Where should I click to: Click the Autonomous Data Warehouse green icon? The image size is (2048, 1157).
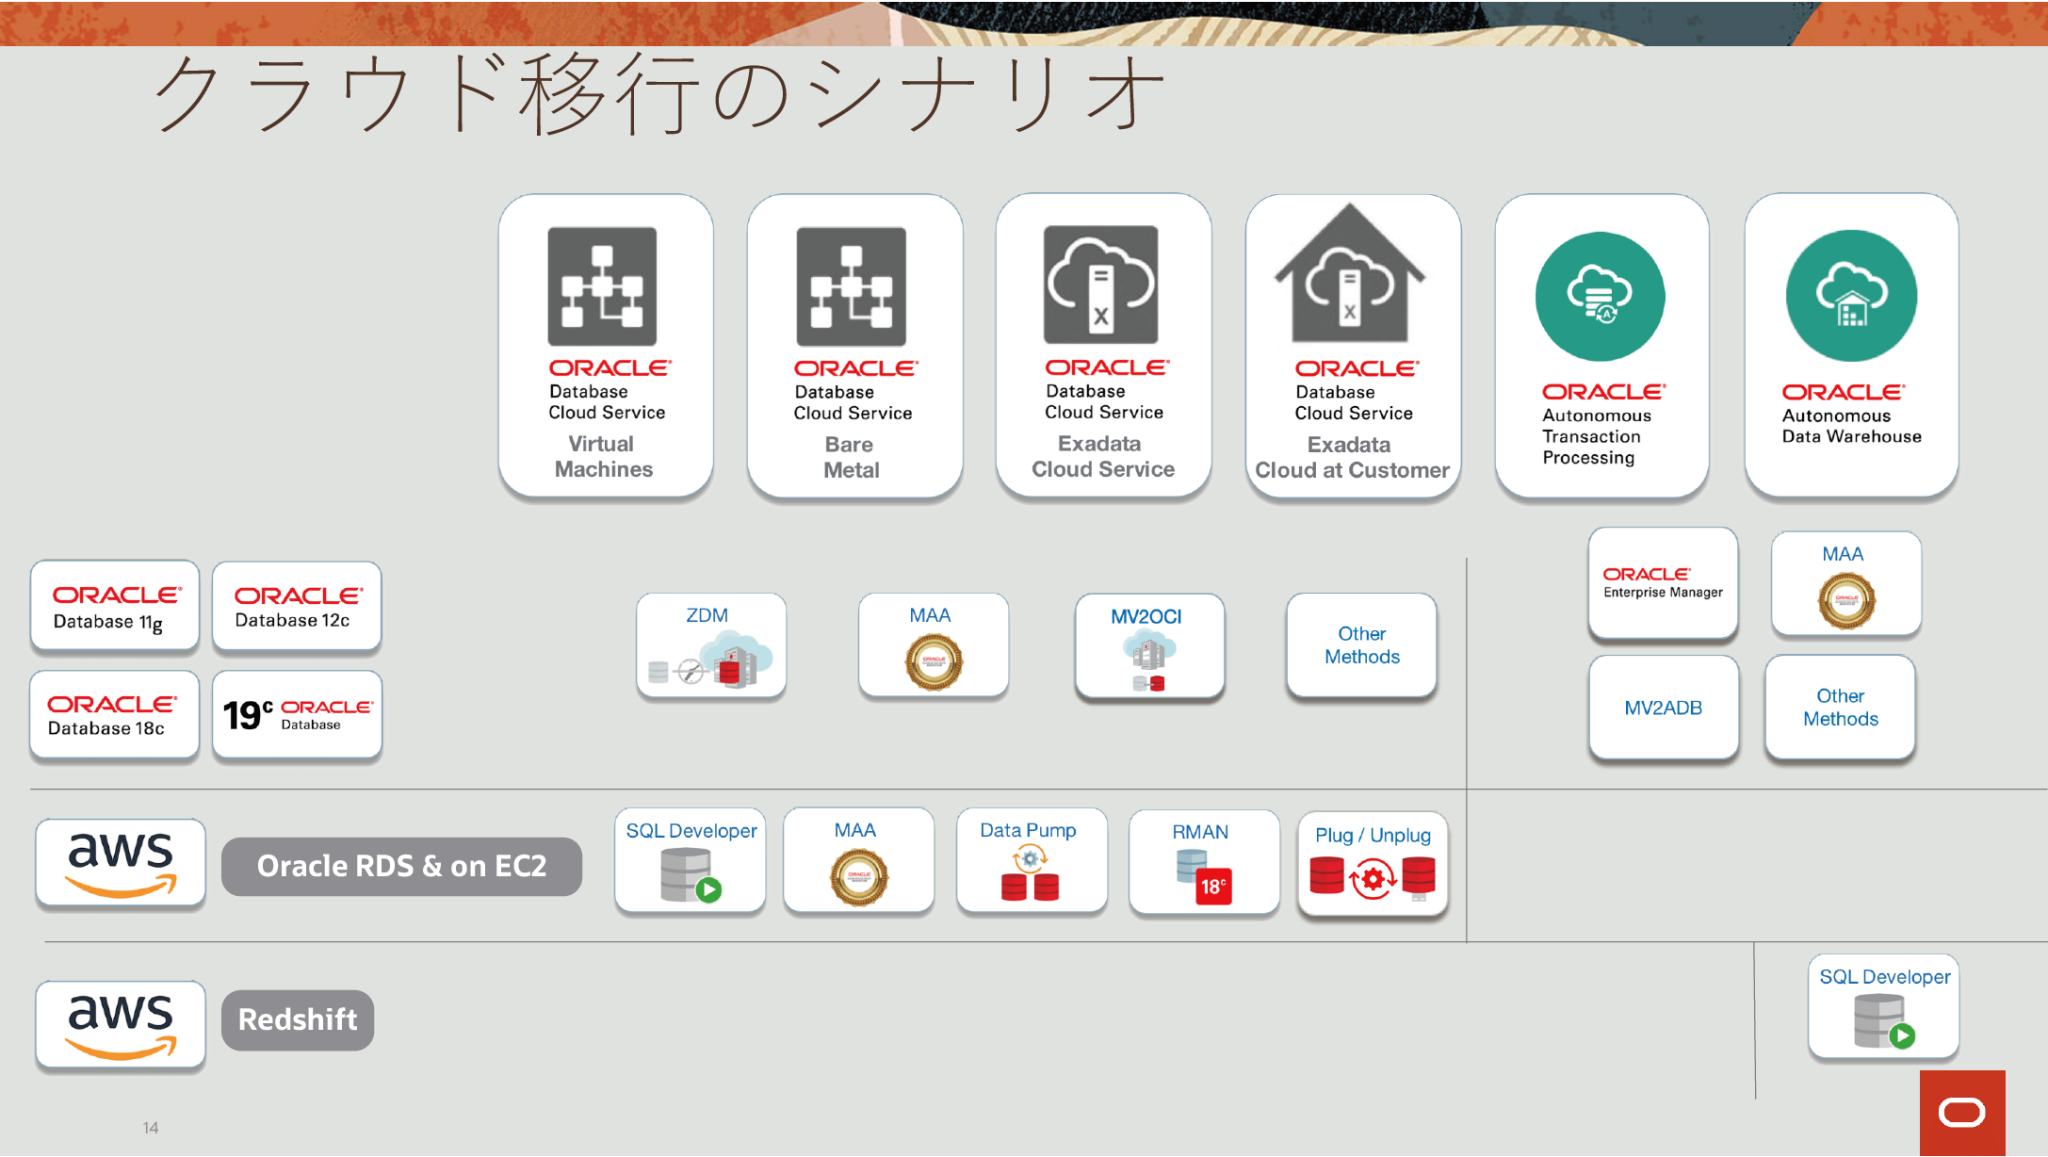pyautogui.click(x=1851, y=296)
